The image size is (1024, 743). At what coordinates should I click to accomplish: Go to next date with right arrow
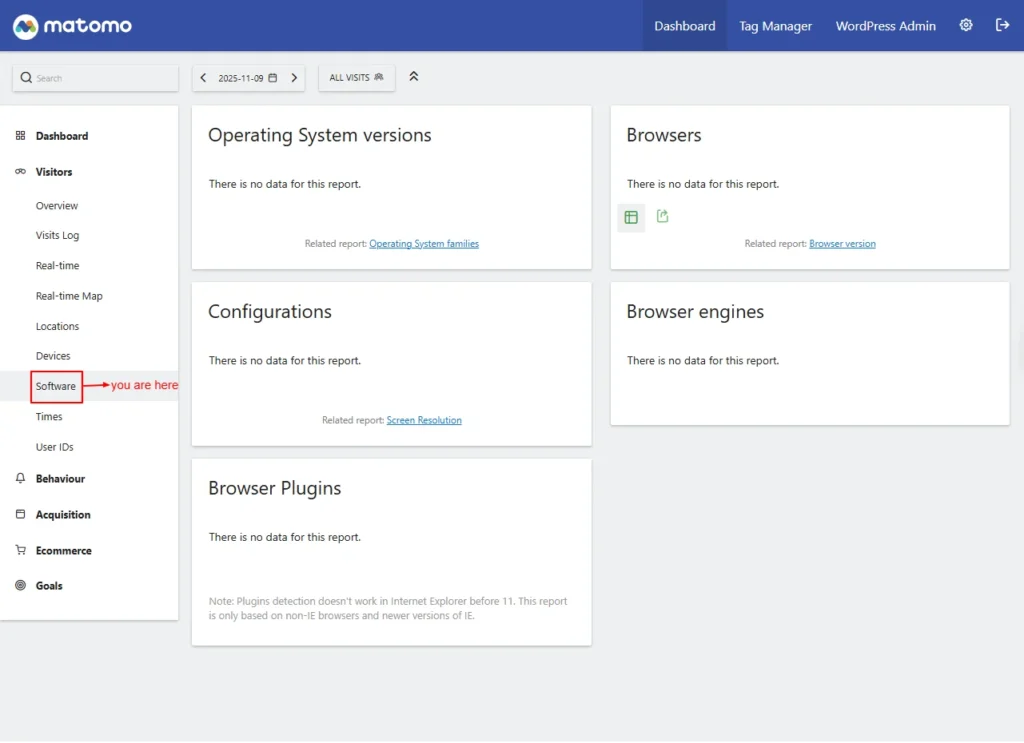(x=294, y=78)
